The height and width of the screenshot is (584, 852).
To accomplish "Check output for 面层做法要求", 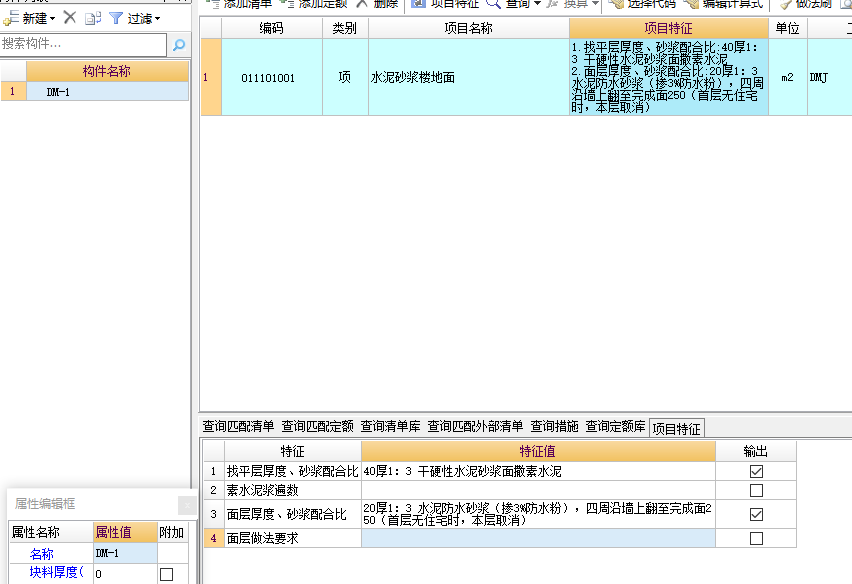I will point(756,538).
